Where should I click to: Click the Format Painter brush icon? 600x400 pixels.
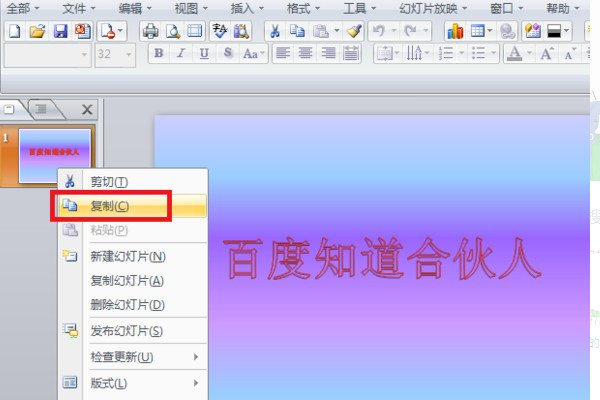pos(354,31)
